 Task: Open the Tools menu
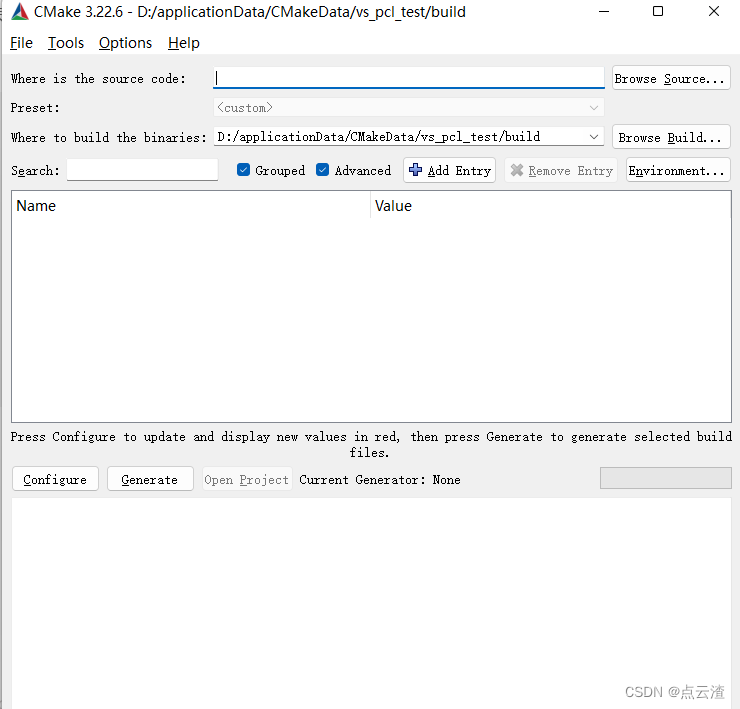tap(66, 43)
